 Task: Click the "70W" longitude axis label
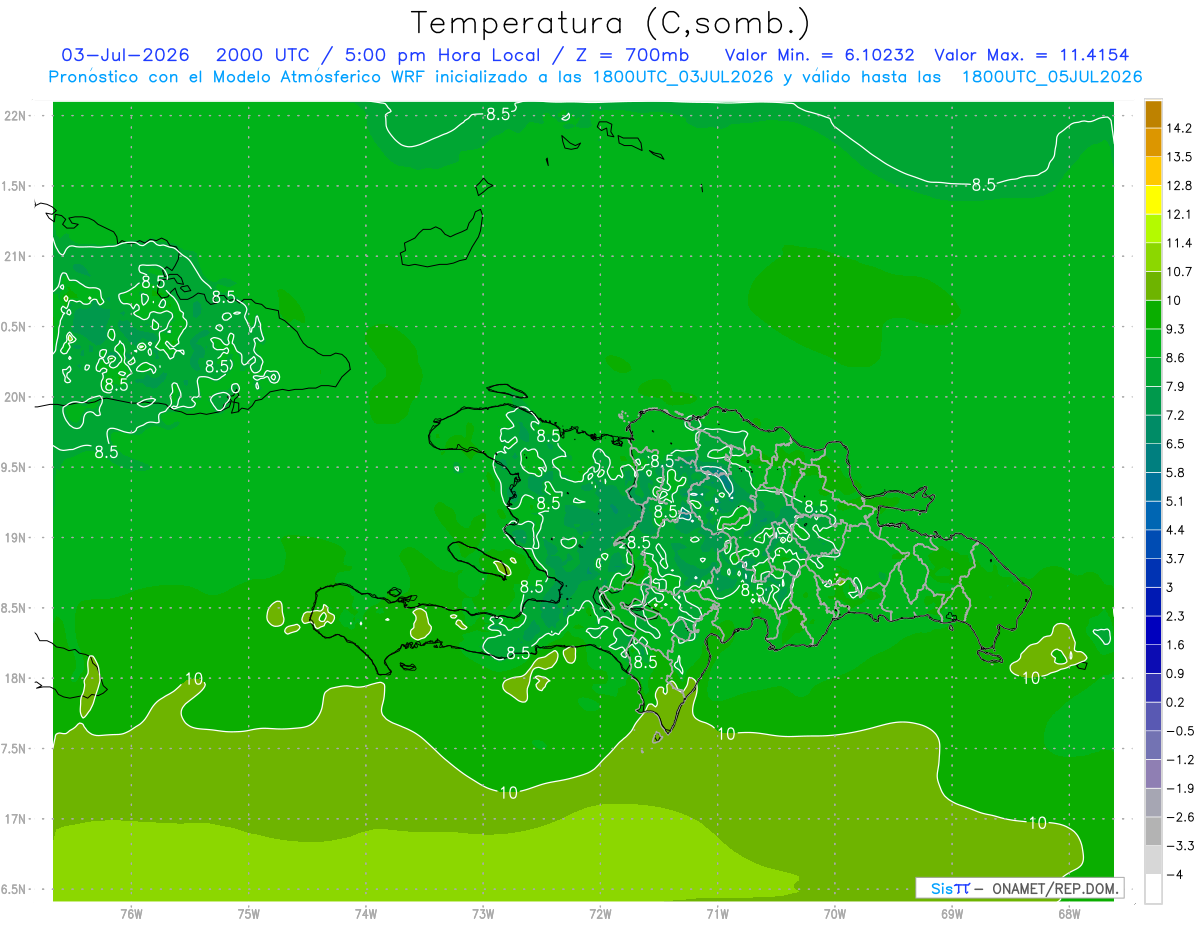pos(835,914)
